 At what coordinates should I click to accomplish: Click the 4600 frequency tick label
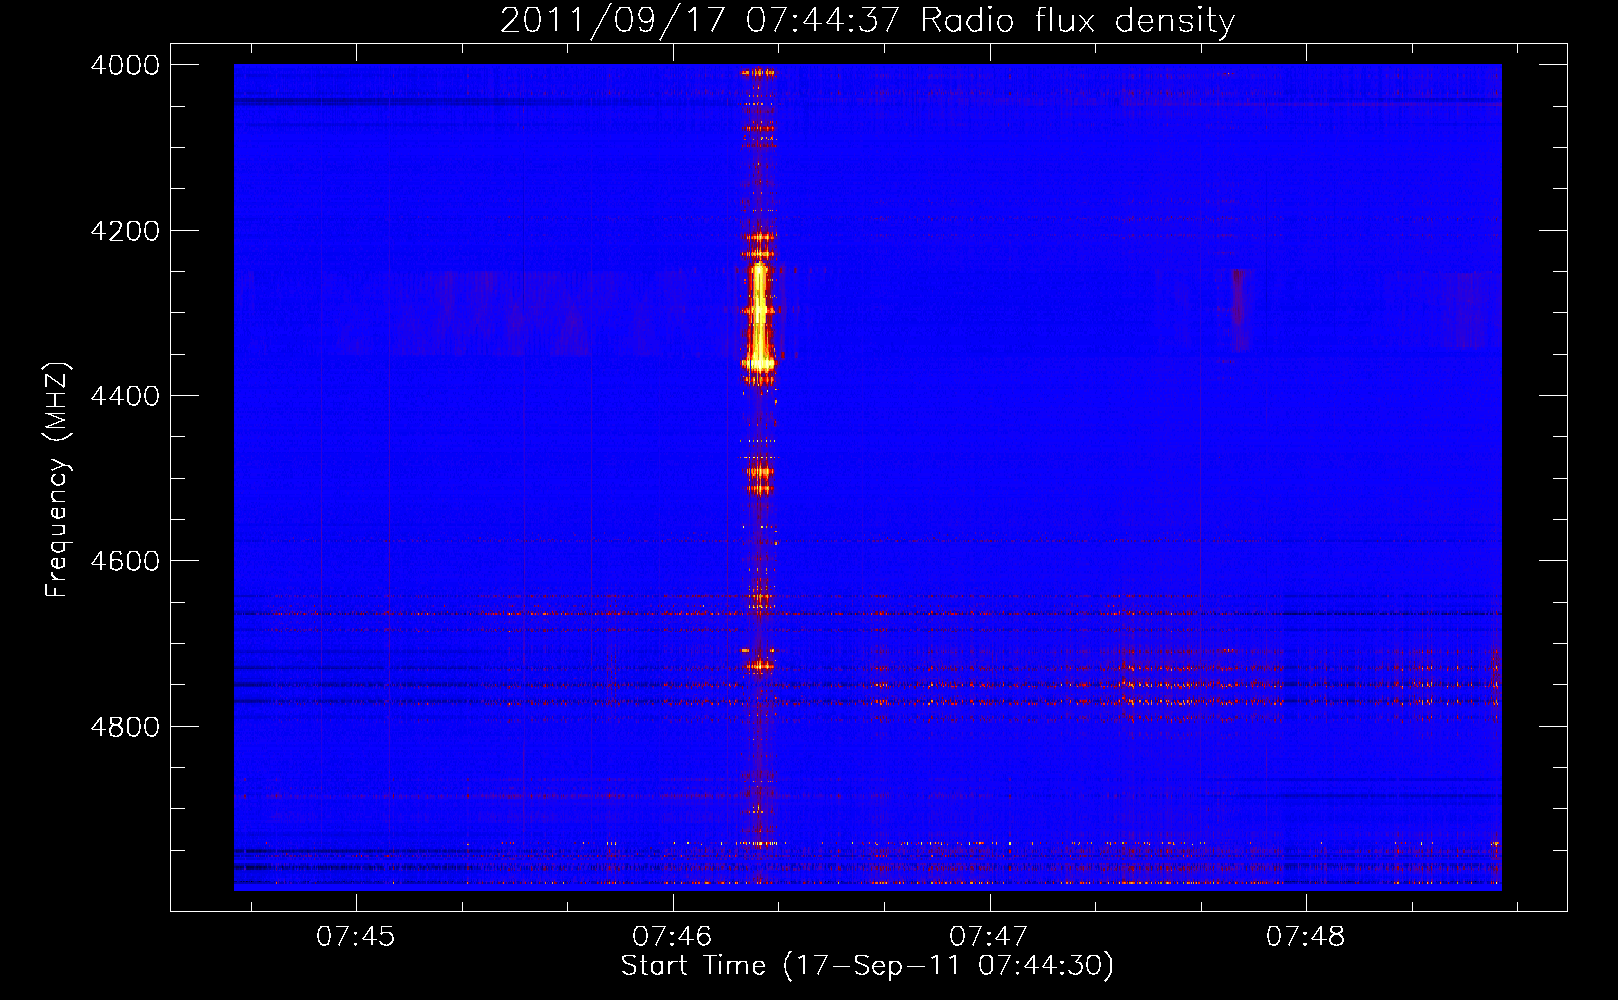(125, 561)
